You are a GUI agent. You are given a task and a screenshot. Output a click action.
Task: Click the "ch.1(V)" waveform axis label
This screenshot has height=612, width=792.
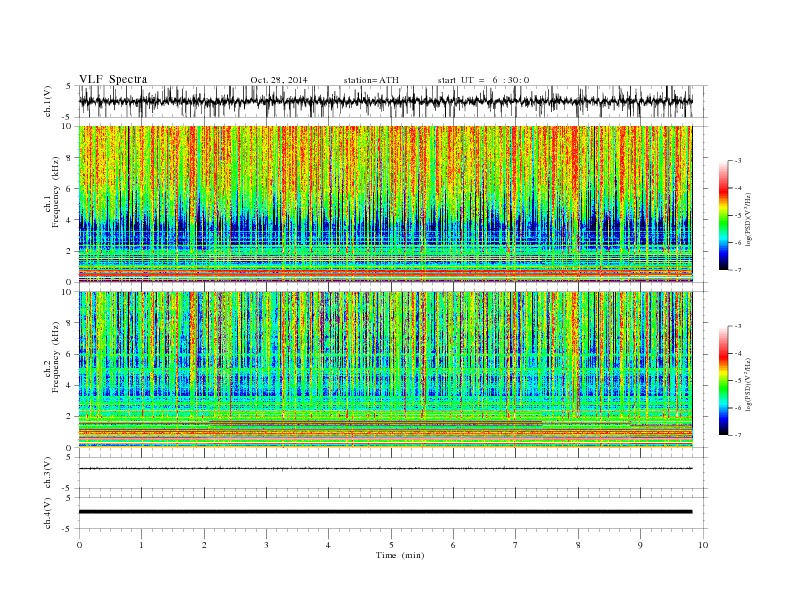[48, 101]
